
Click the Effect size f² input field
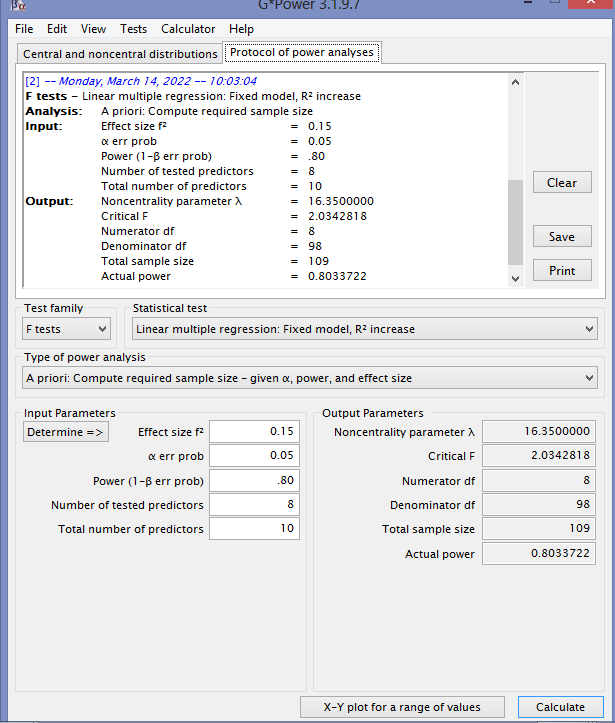(x=254, y=432)
